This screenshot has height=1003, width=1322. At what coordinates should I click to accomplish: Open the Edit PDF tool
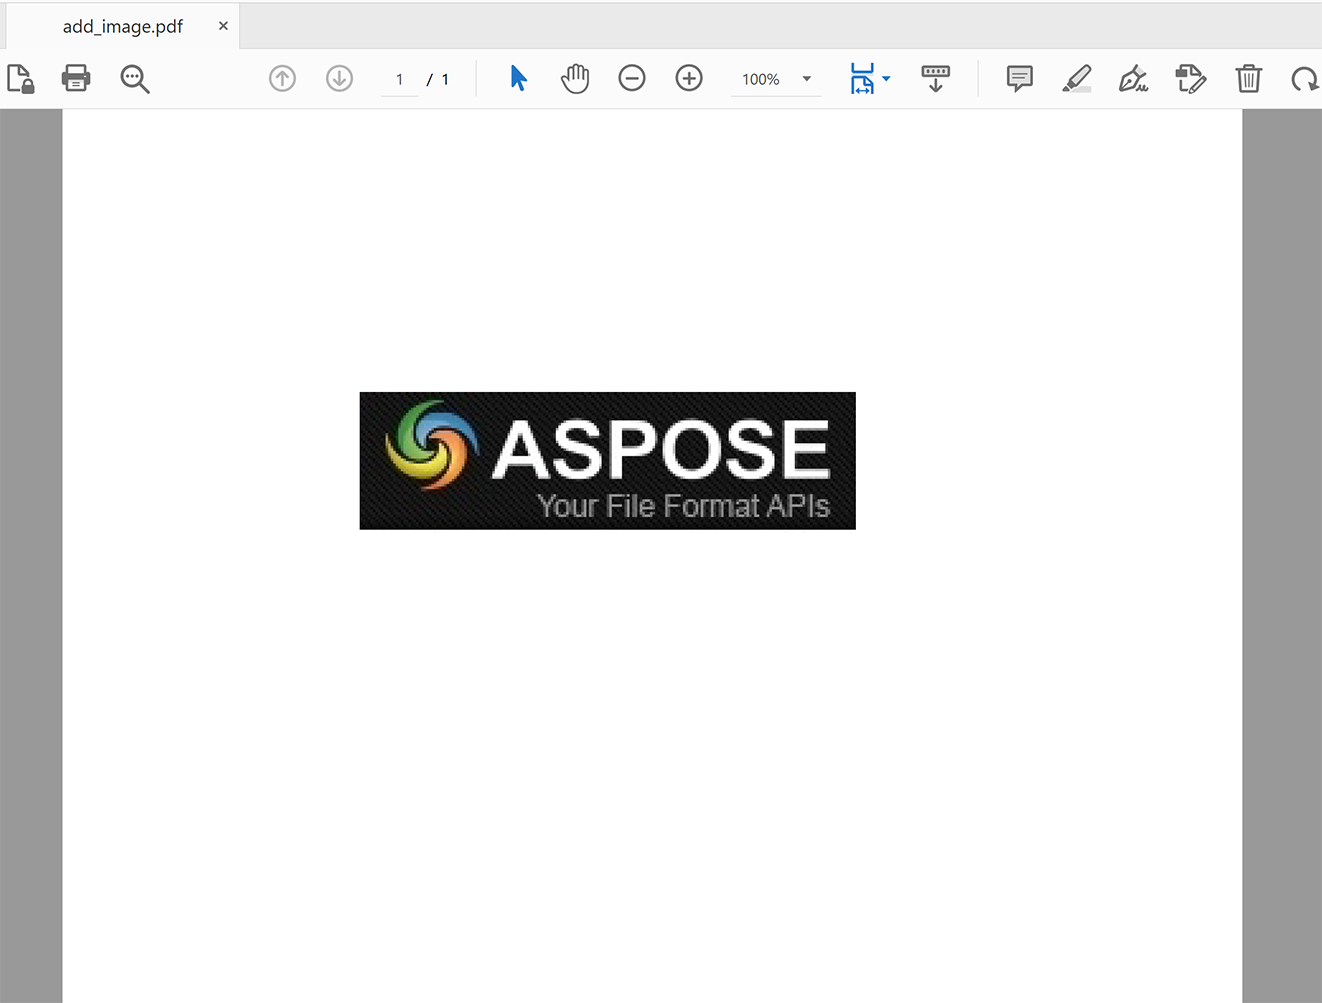1190,78
